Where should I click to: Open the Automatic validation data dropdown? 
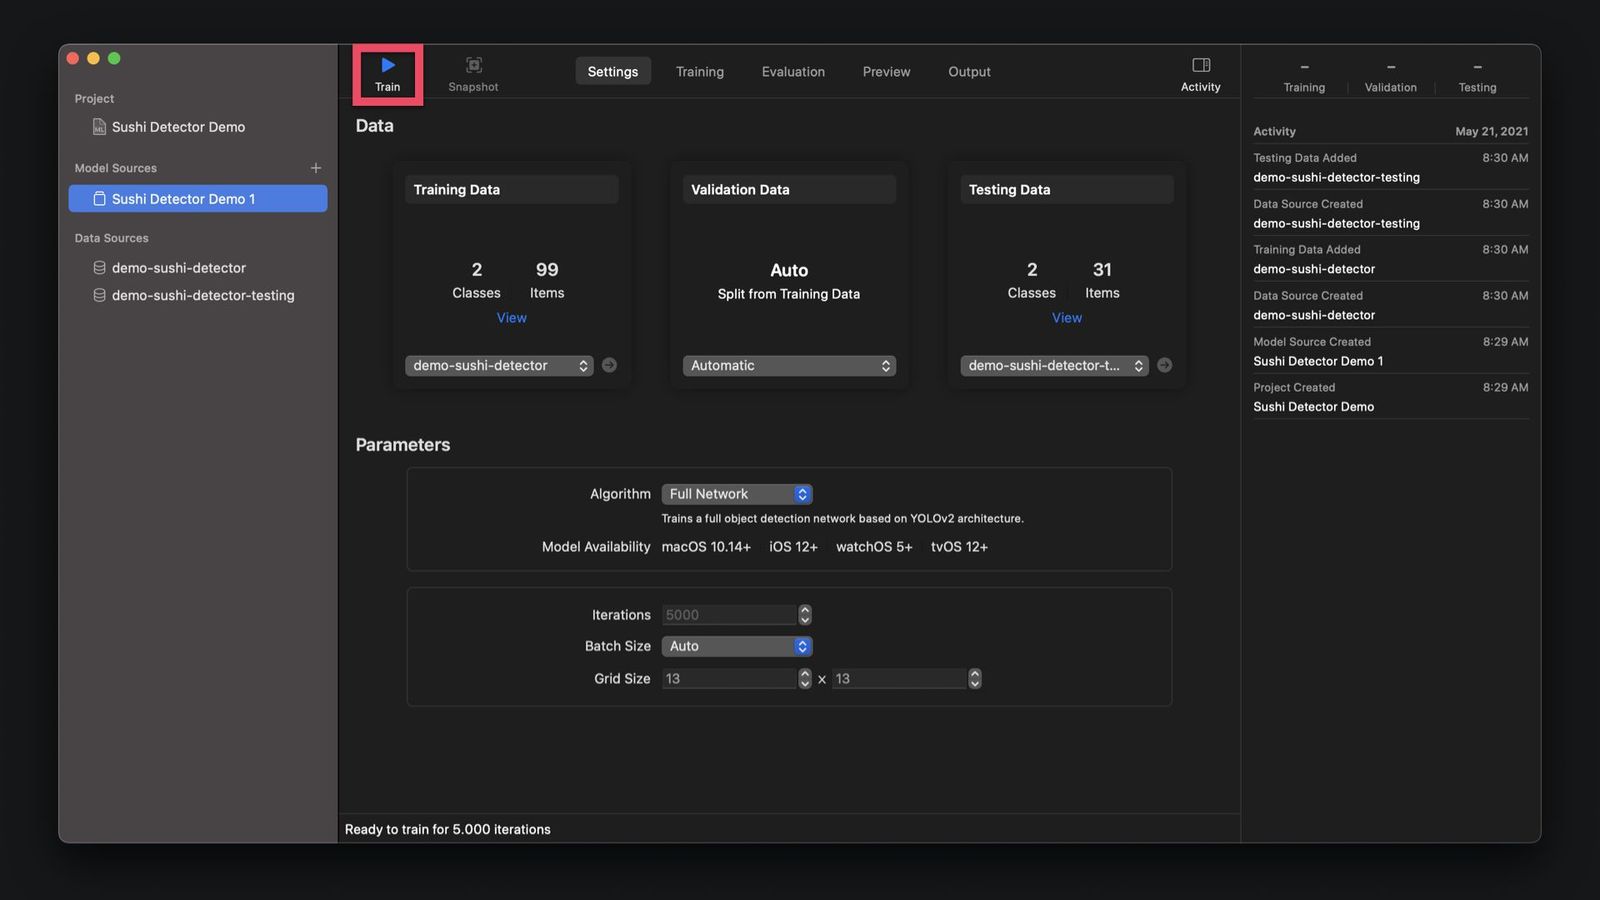[x=788, y=365]
